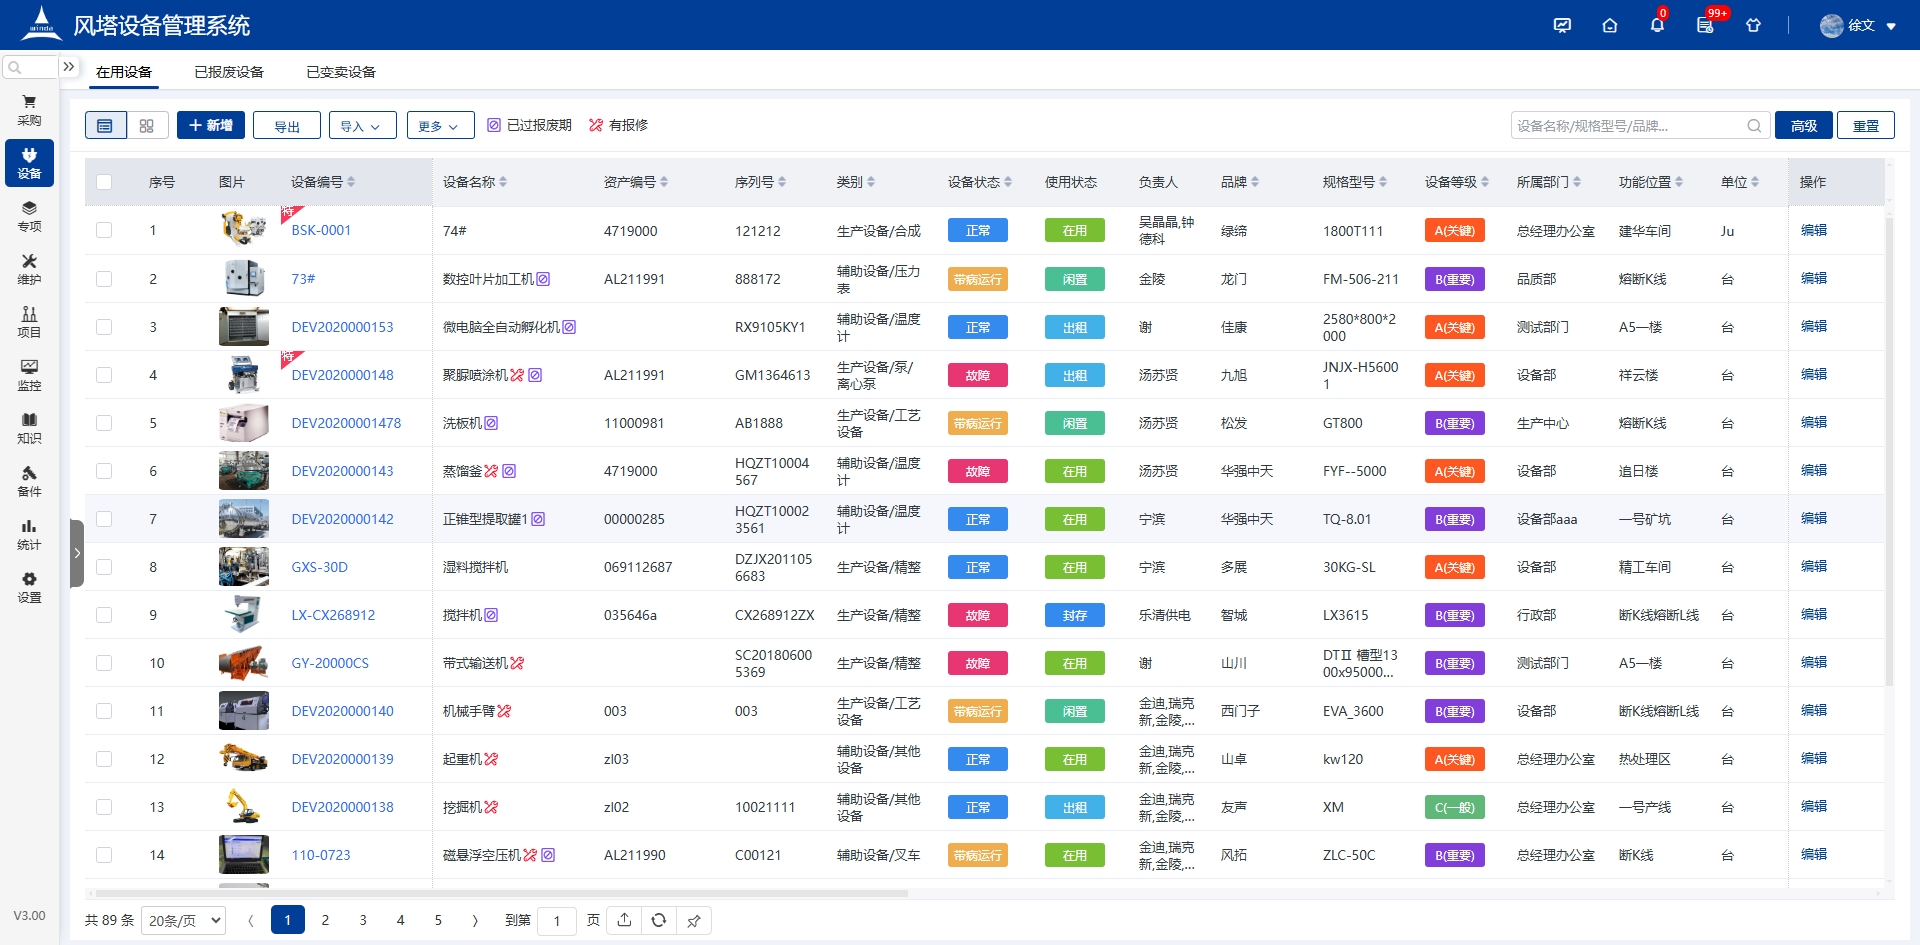Image resolution: width=1920 pixels, height=945 pixels.
Task: Switch to the 已报废设备 tab
Action: click(228, 71)
